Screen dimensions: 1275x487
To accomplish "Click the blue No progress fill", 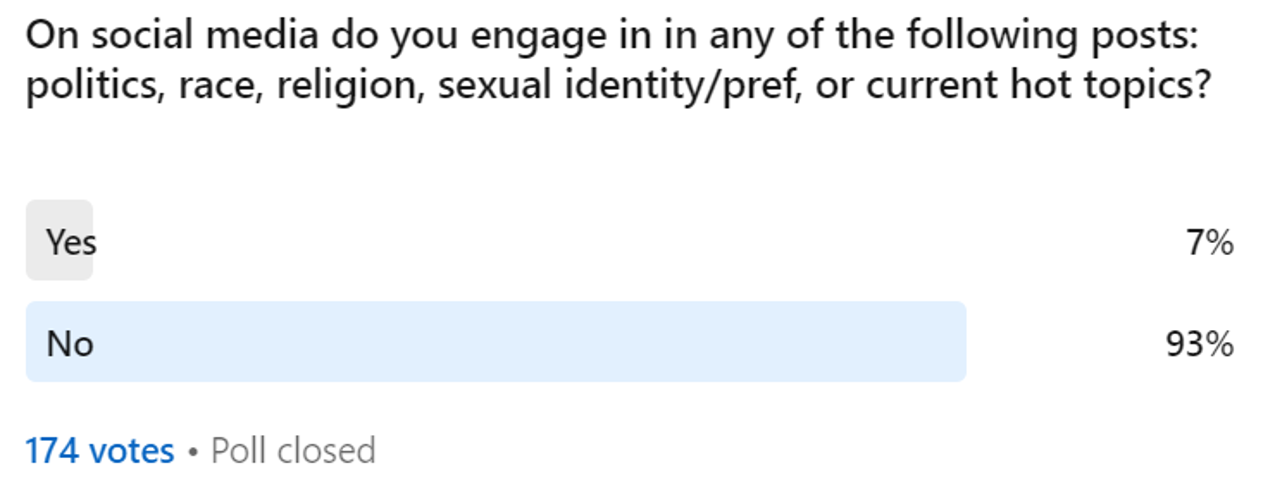I will pos(496,342).
